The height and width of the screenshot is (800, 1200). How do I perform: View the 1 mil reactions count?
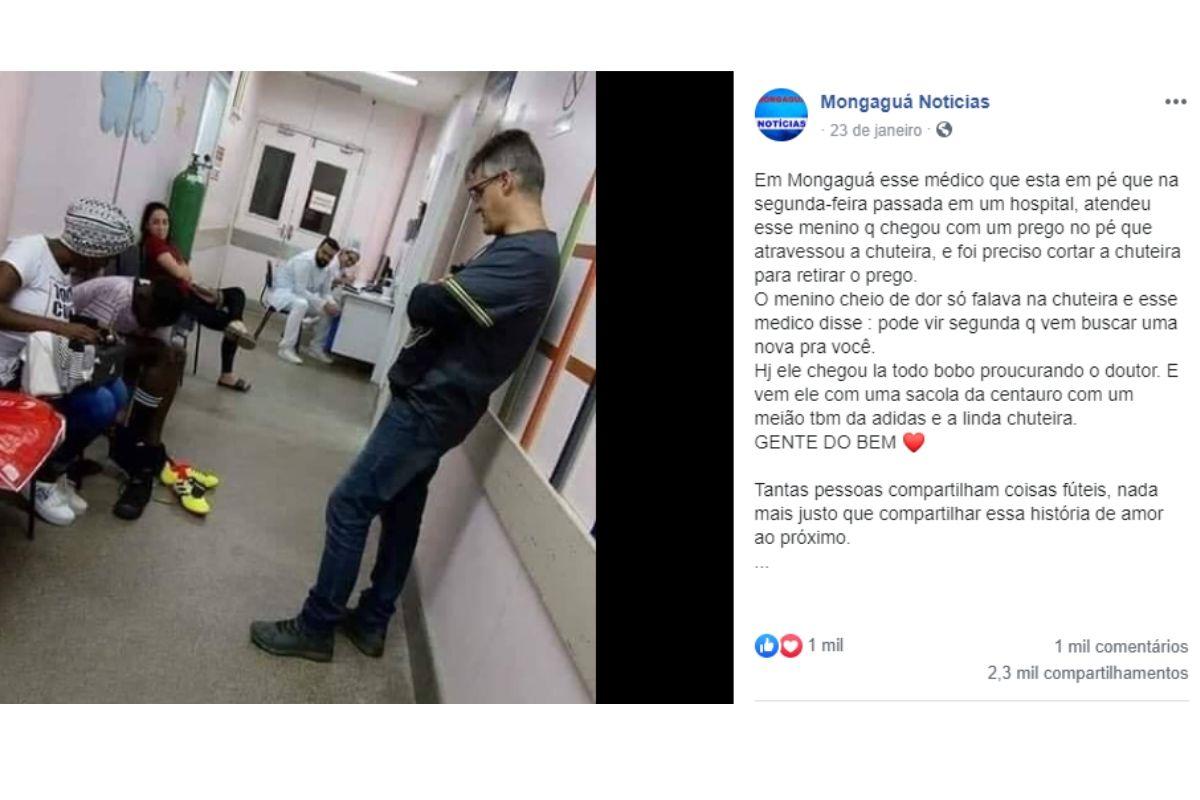[825, 646]
